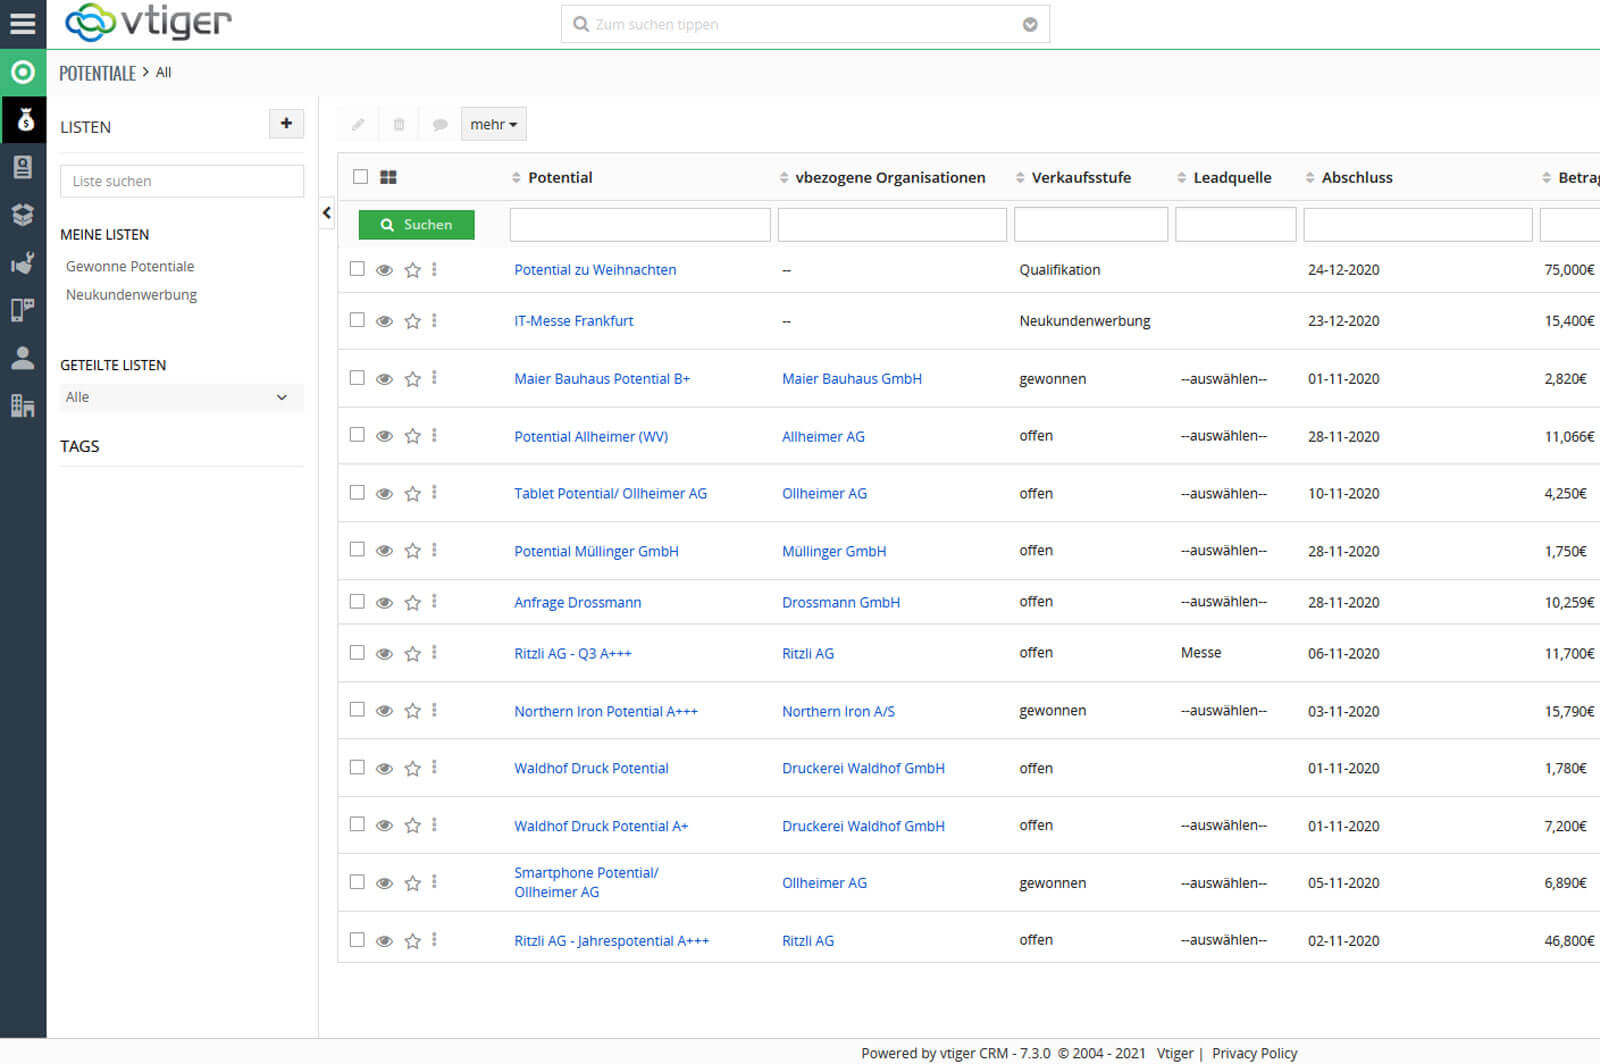This screenshot has width=1600, height=1064.
Task: Open the contacts icon in sidebar
Action: [23, 167]
